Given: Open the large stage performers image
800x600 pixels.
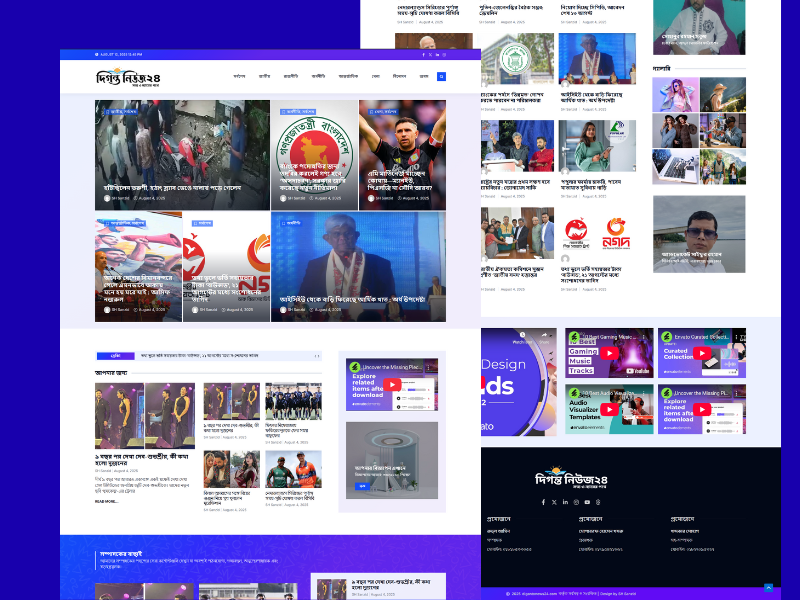Looking at the screenshot, I should tap(145, 416).
